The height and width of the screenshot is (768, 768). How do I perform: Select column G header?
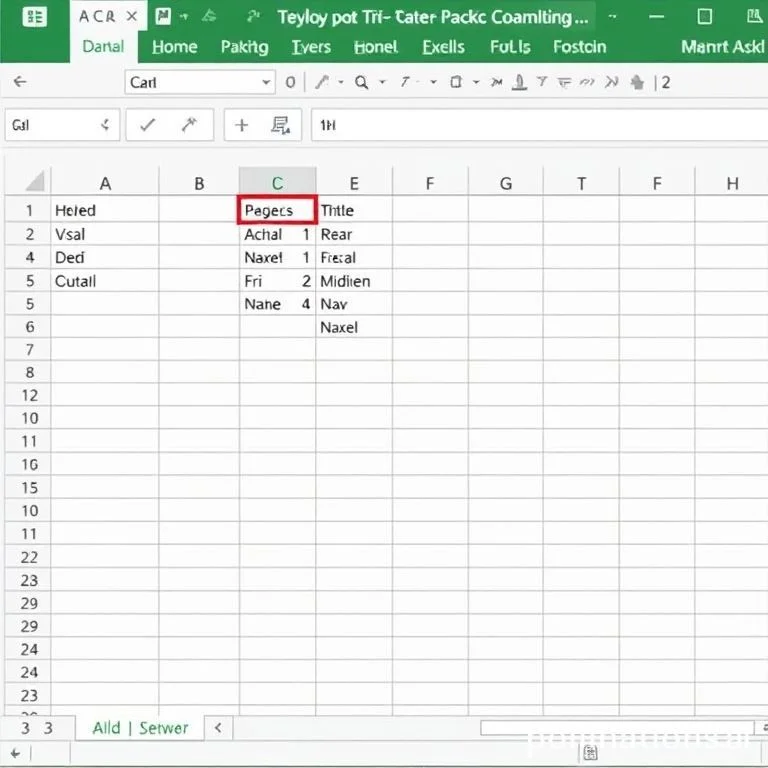click(x=505, y=183)
